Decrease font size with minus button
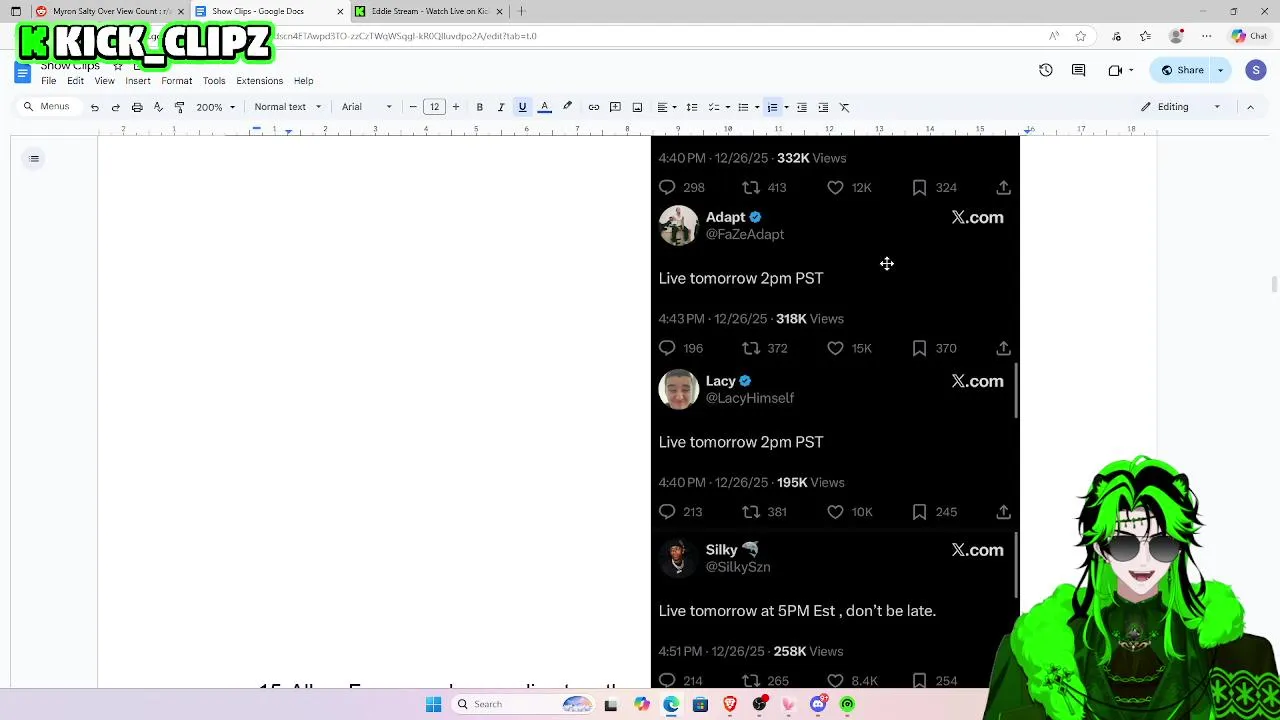The width and height of the screenshot is (1280, 720). [413, 107]
